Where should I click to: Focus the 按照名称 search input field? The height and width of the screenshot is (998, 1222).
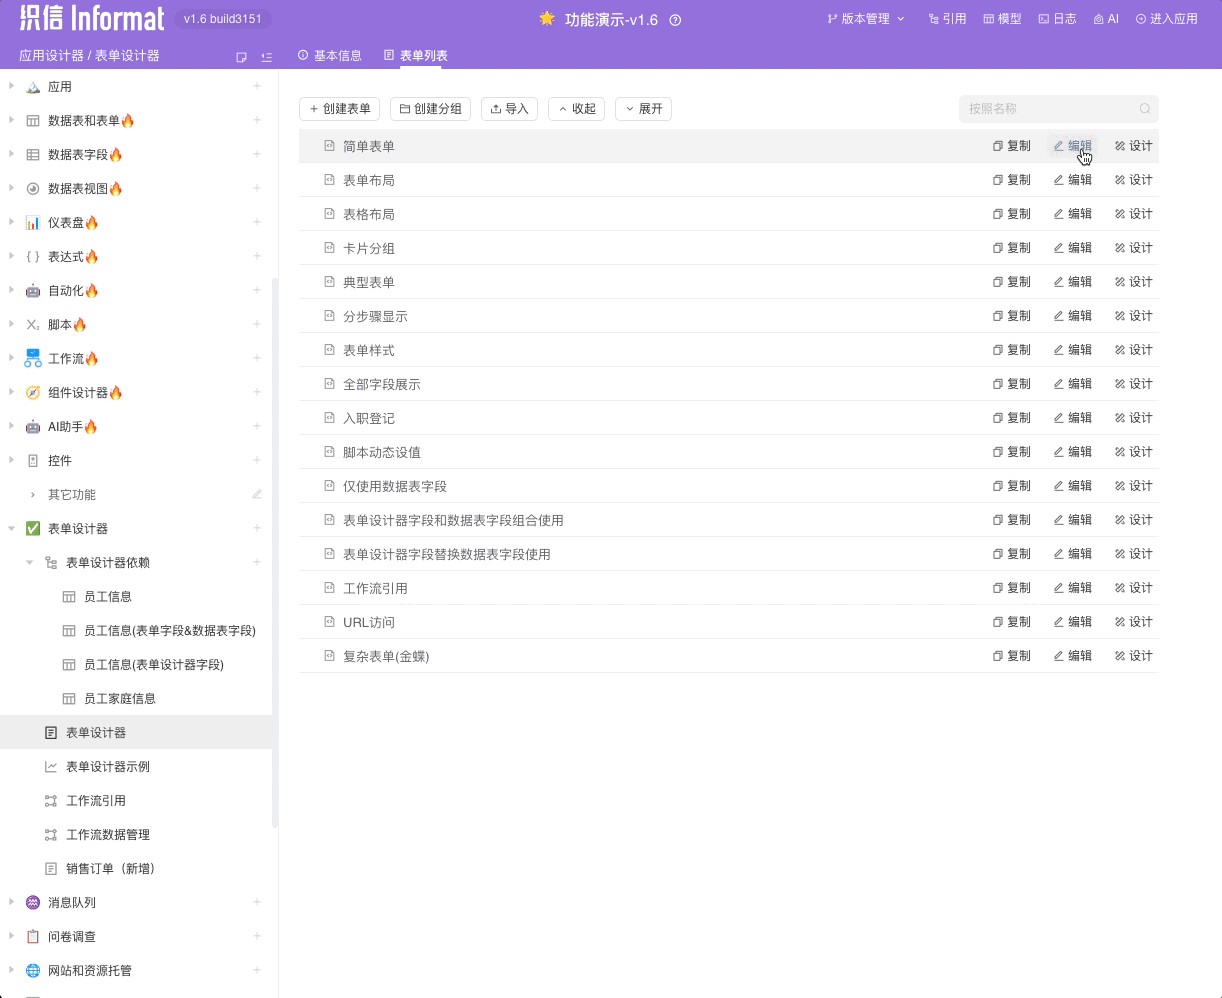[x=1048, y=109]
